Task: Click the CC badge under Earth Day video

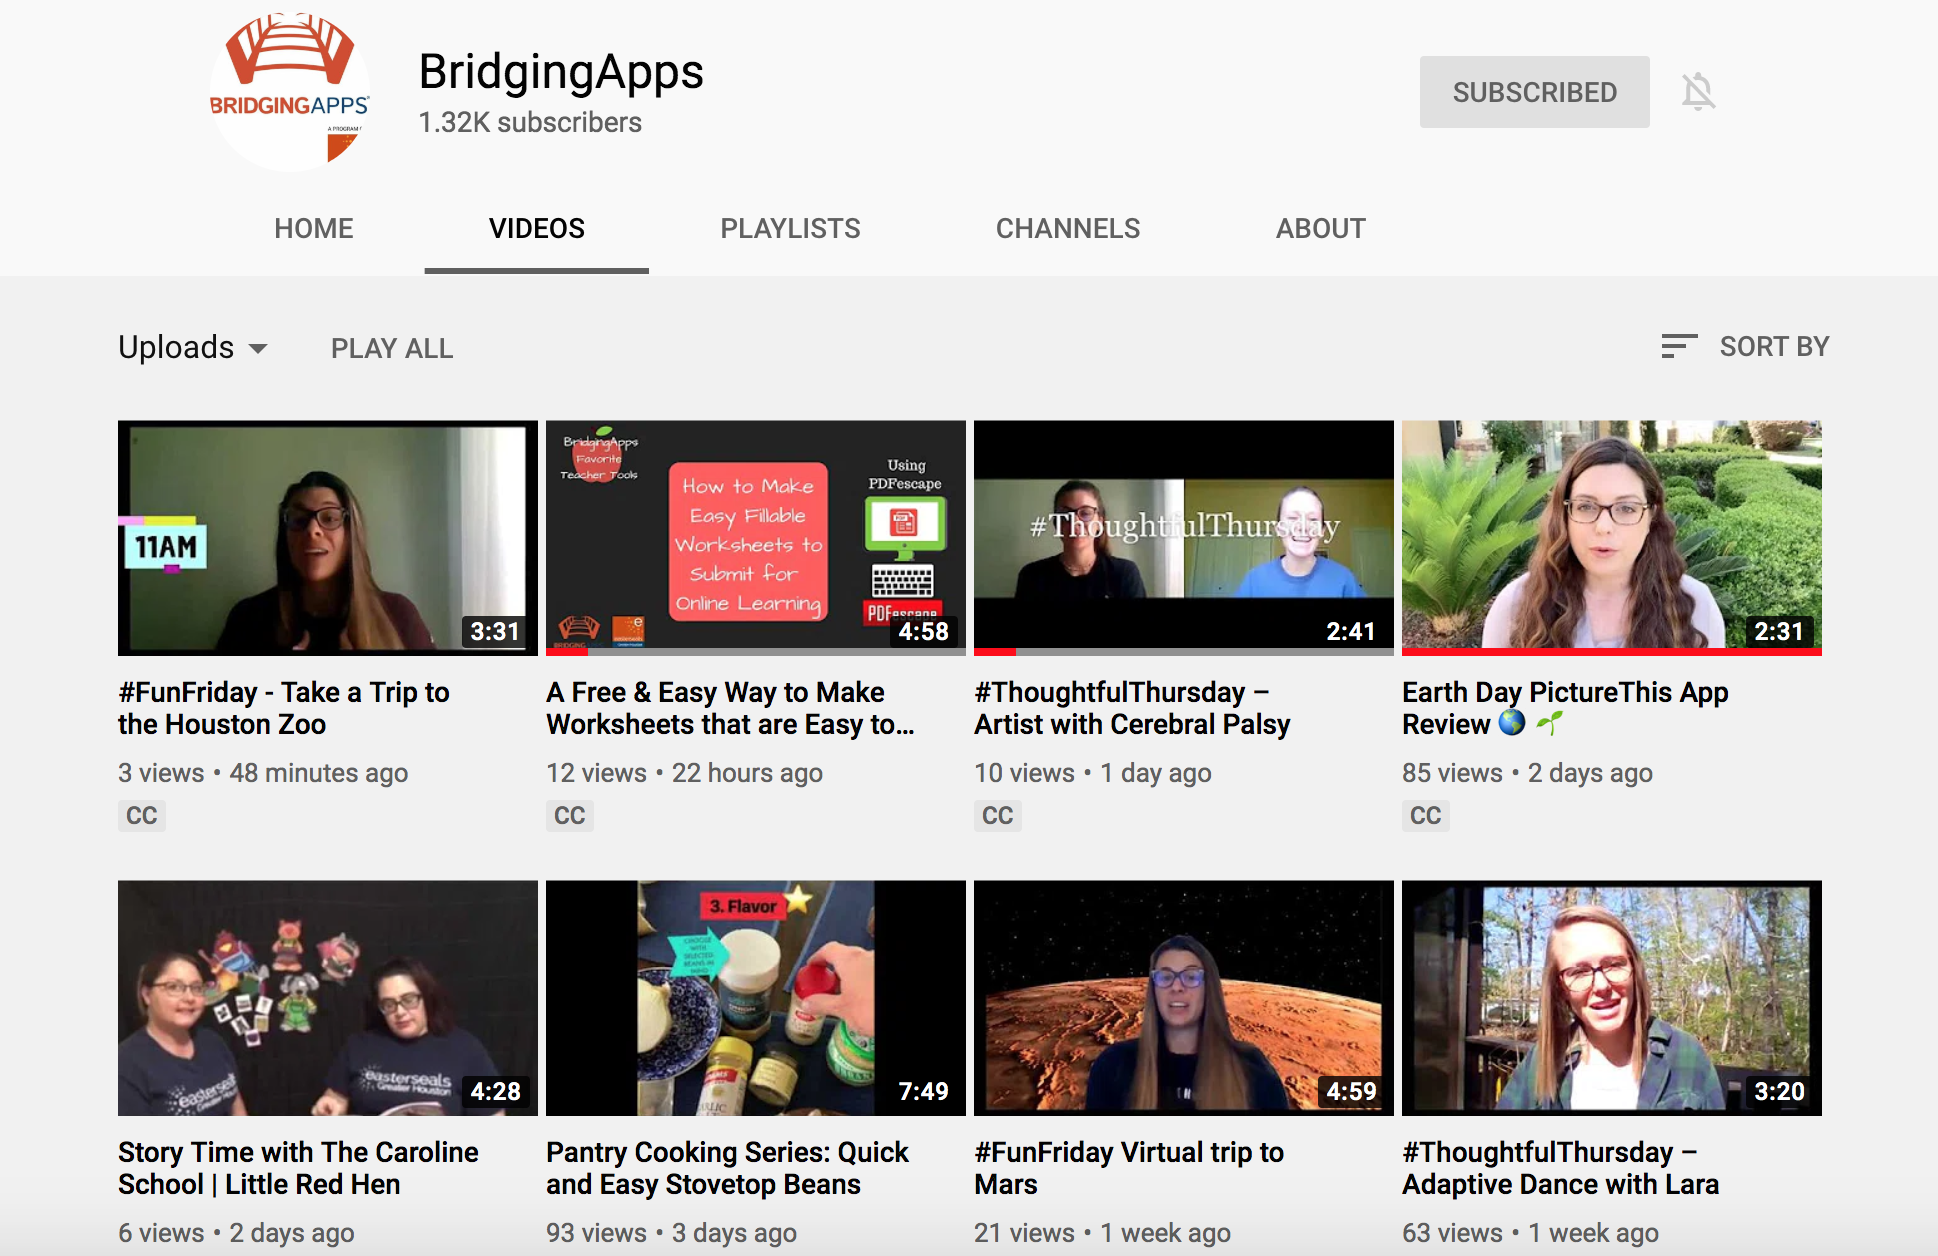Action: (1426, 816)
